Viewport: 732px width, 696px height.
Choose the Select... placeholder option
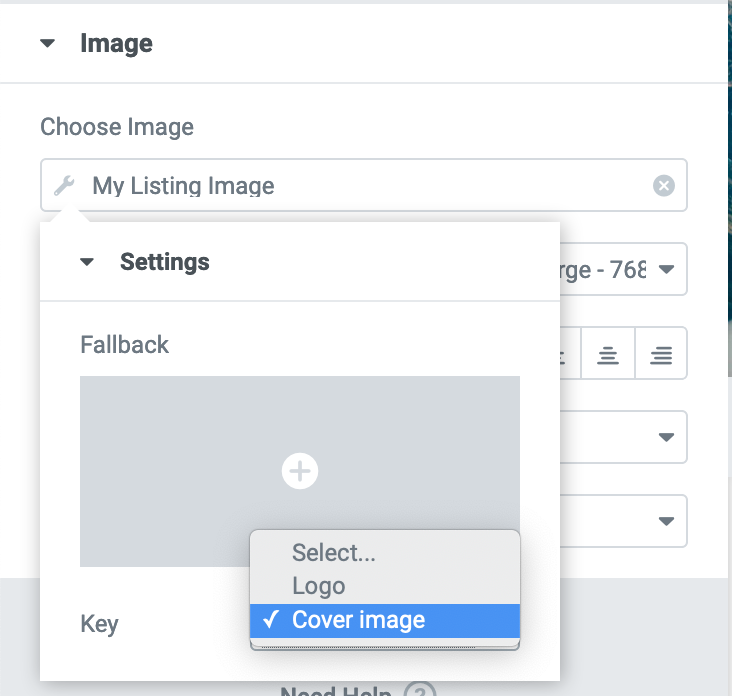(385, 552)
